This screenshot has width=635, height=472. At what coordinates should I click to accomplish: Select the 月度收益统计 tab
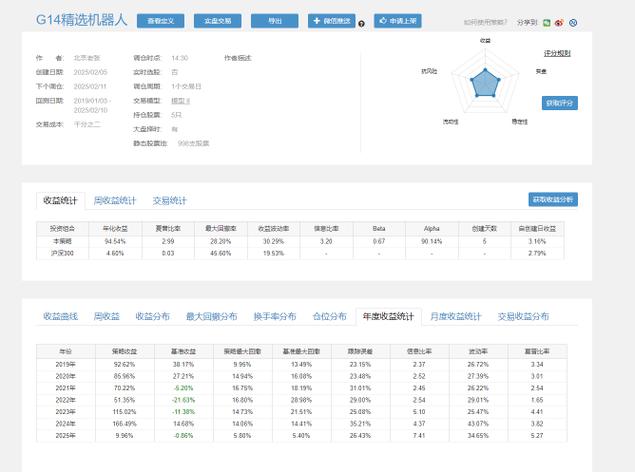[455, 316]
